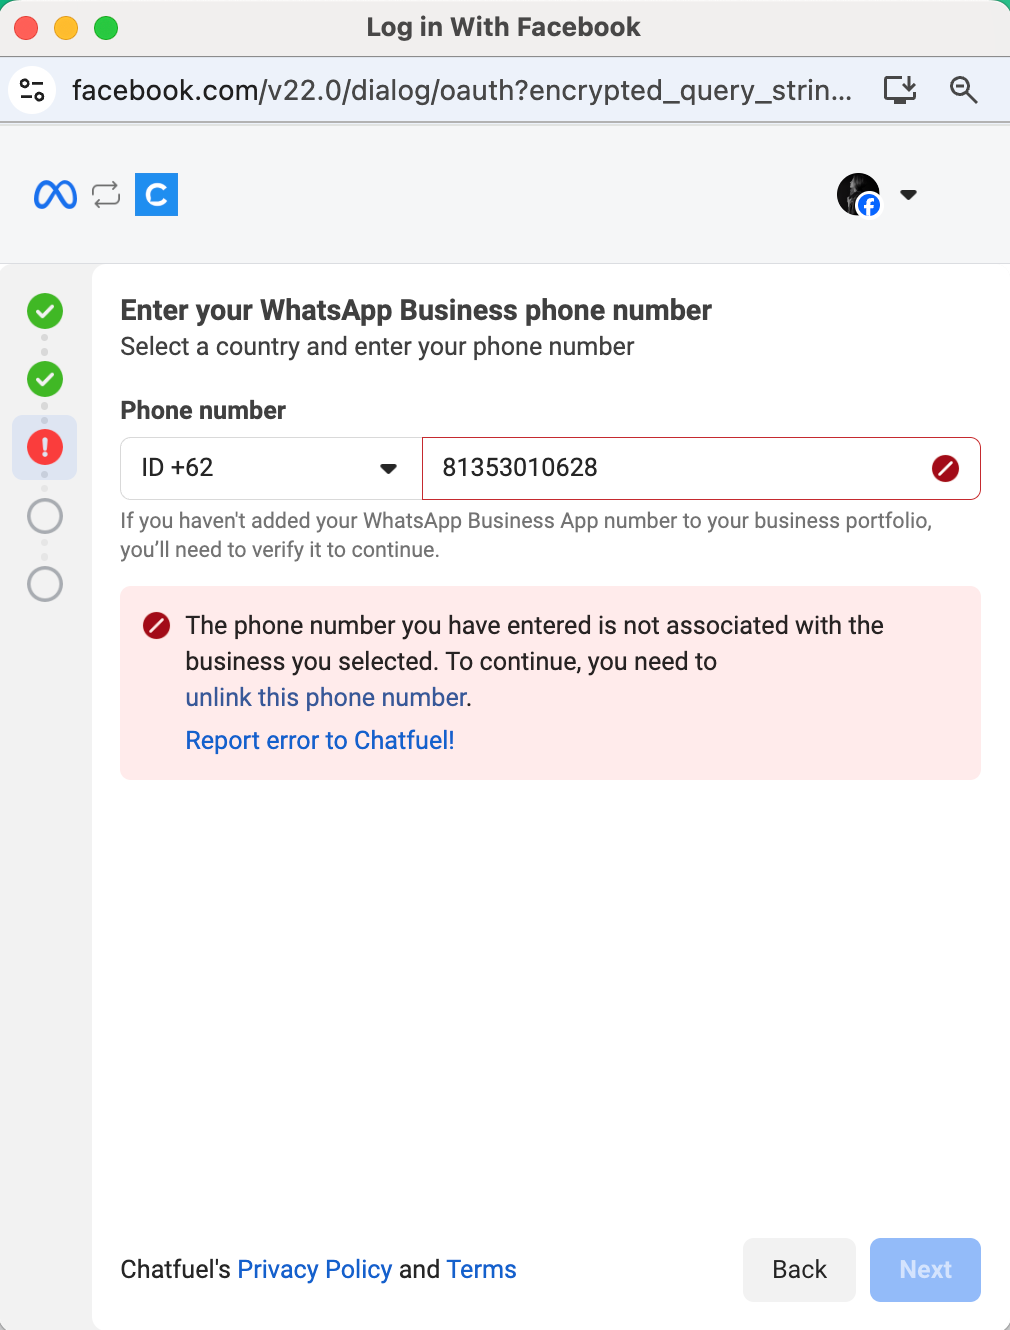
Task: Click Report error to Chatfuel link
Action: [320, 740]
